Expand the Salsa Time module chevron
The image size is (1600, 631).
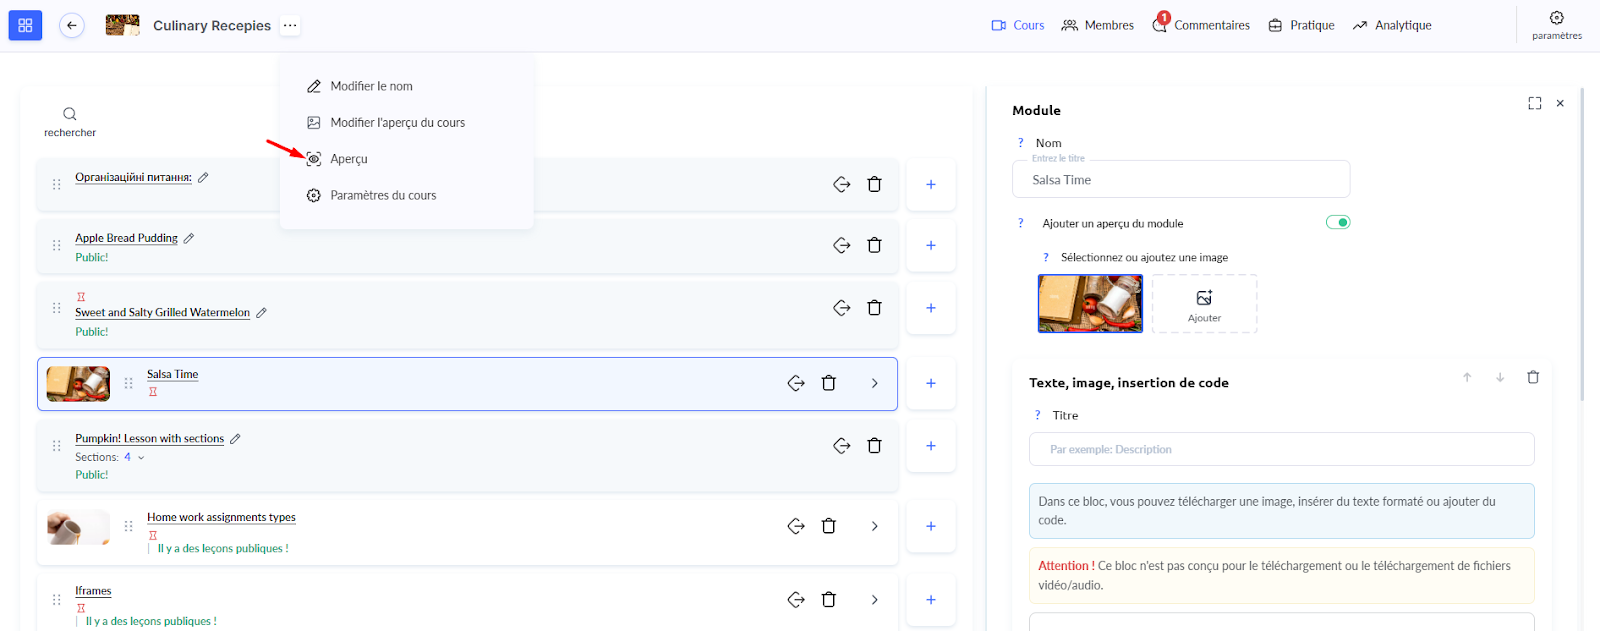pos(874,383)
